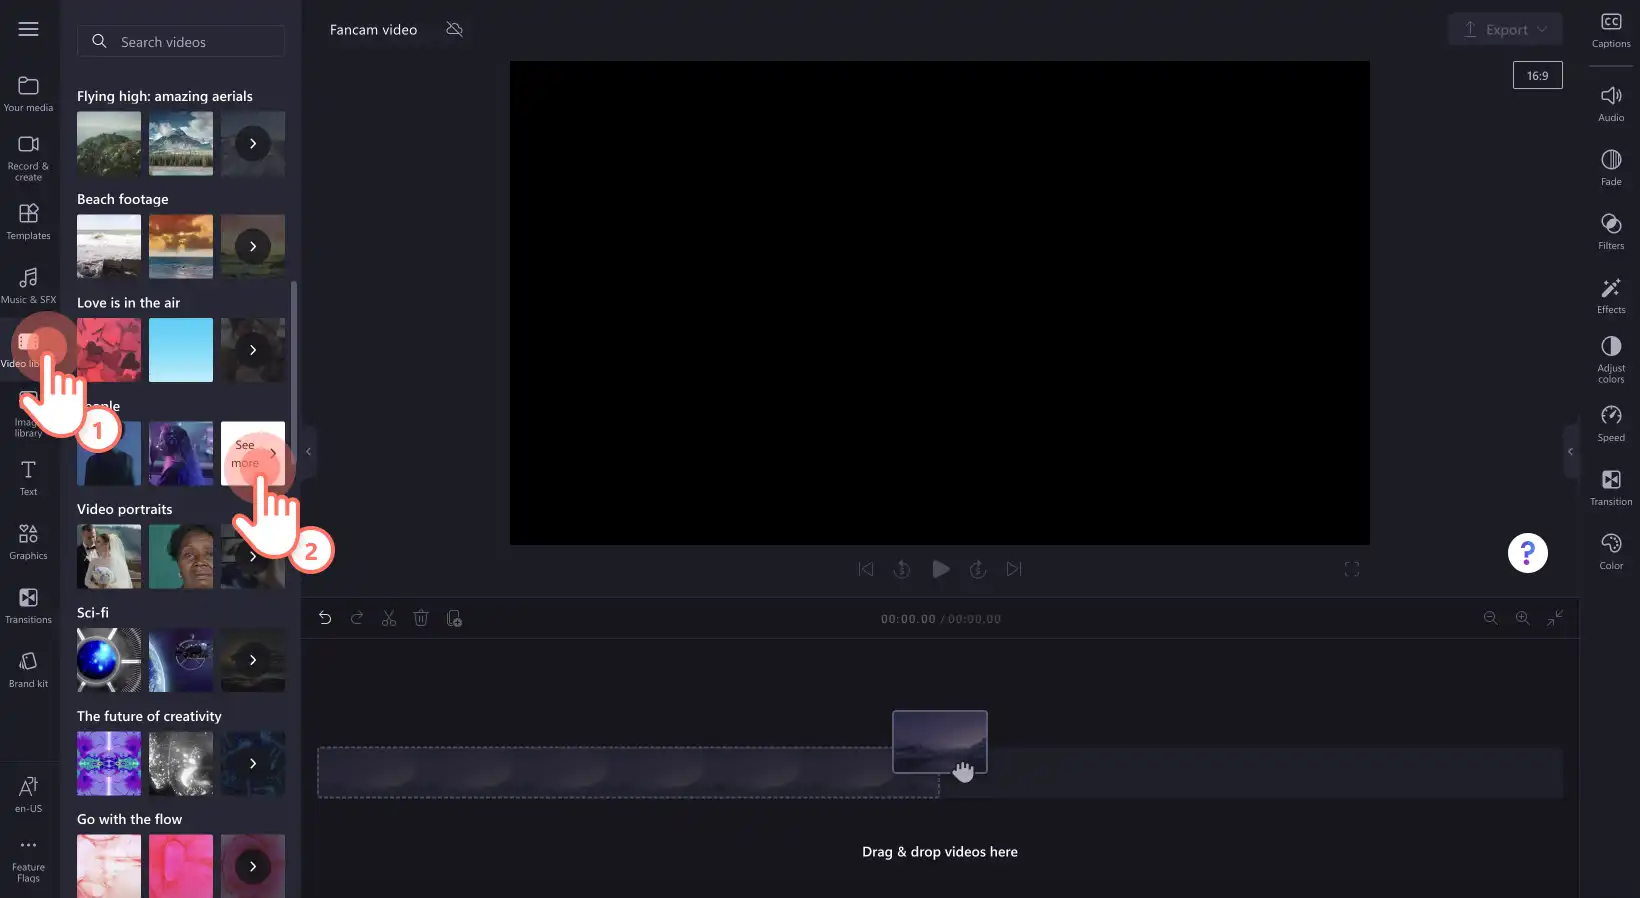Open the Music & SFX tab
The width and height of the screenshot is (1640, 898).
[x=28, y=286]
